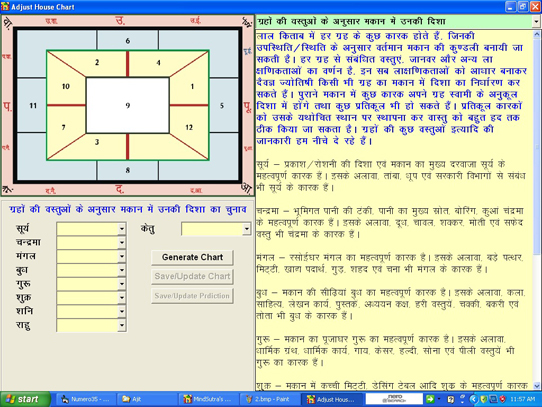Viewport: 542px width, 407px height.
Task: Expand the राहु direction combo box
Action: (x=122, y=325)
